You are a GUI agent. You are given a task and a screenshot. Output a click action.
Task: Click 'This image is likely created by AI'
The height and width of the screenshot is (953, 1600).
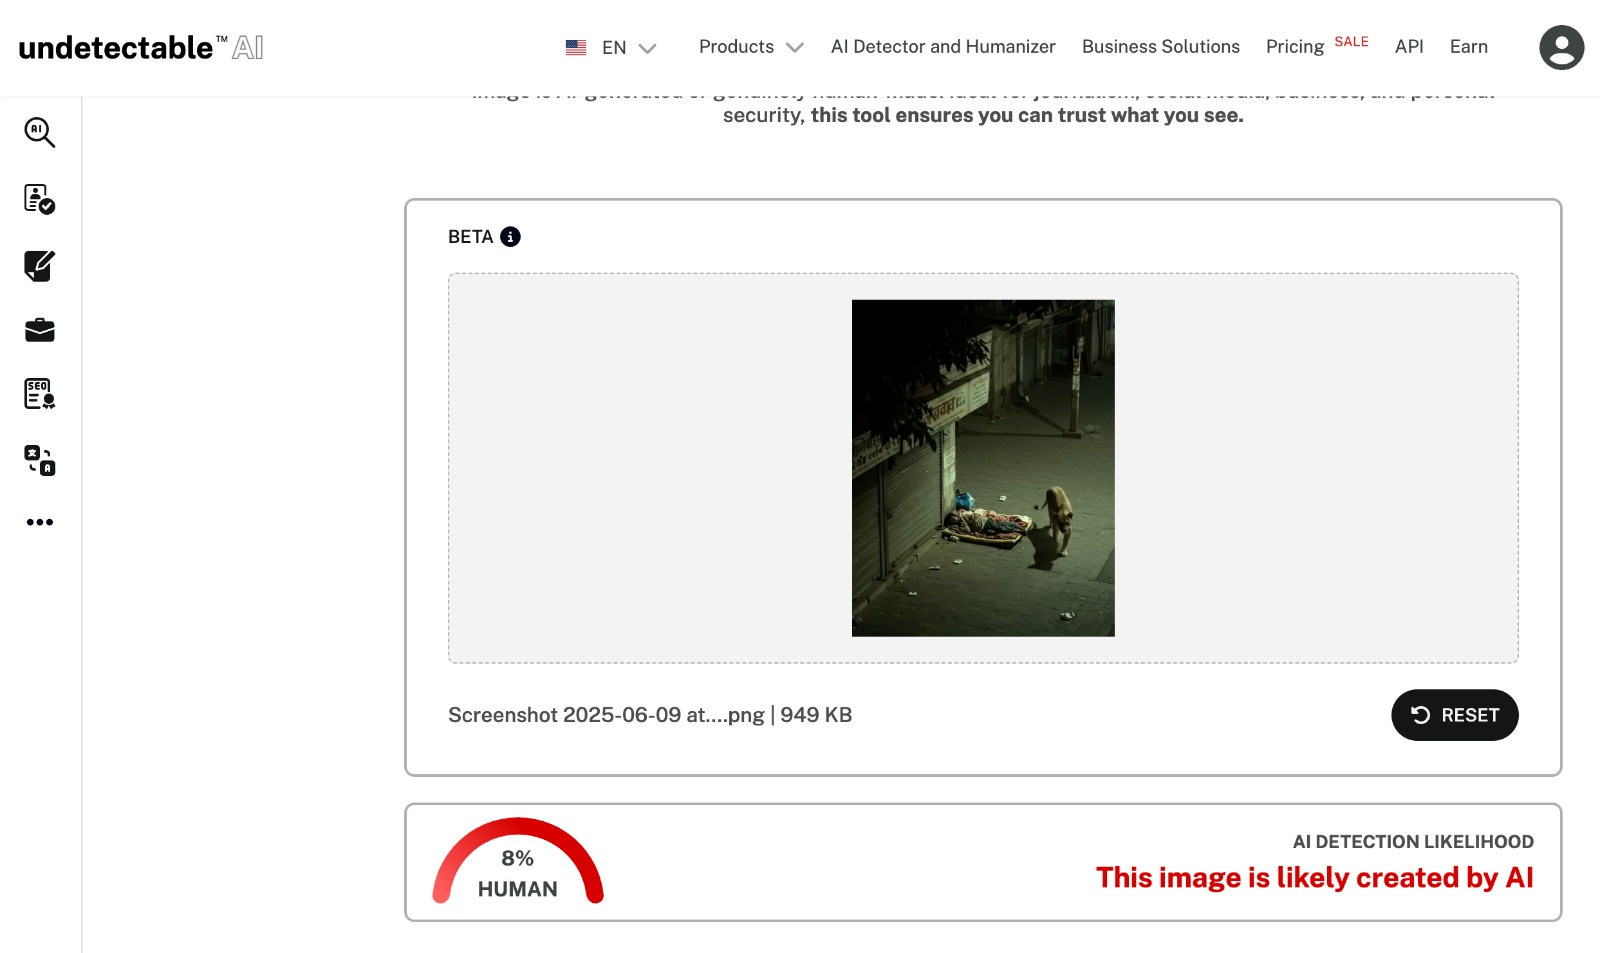pyautogui.click(x=1315, y=878)
